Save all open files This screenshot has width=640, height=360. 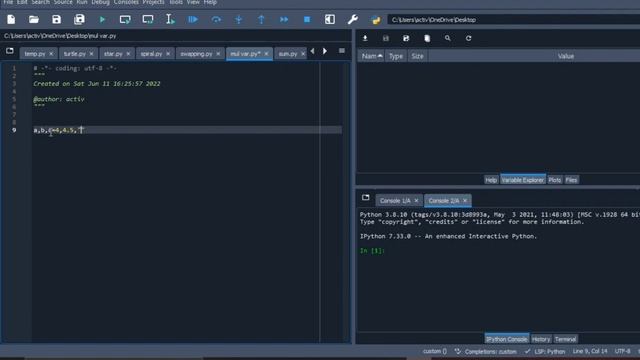click(79, 19)
